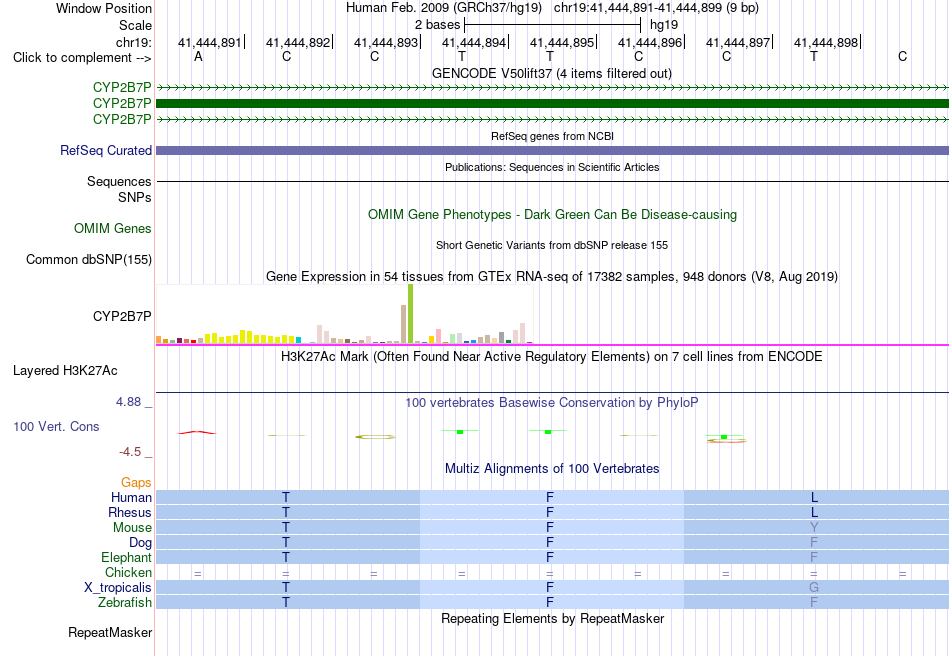Click the Zebrafish species label

(125, 603)
